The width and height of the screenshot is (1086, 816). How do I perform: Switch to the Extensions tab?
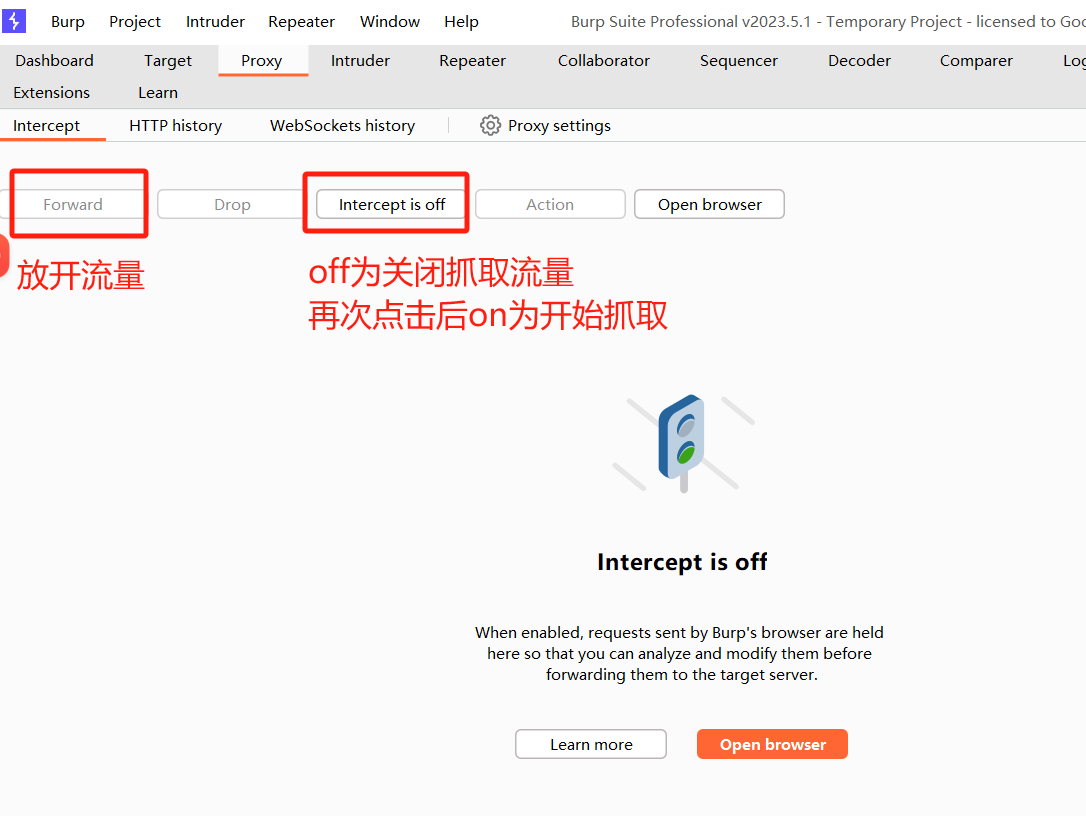coord(51,93)
